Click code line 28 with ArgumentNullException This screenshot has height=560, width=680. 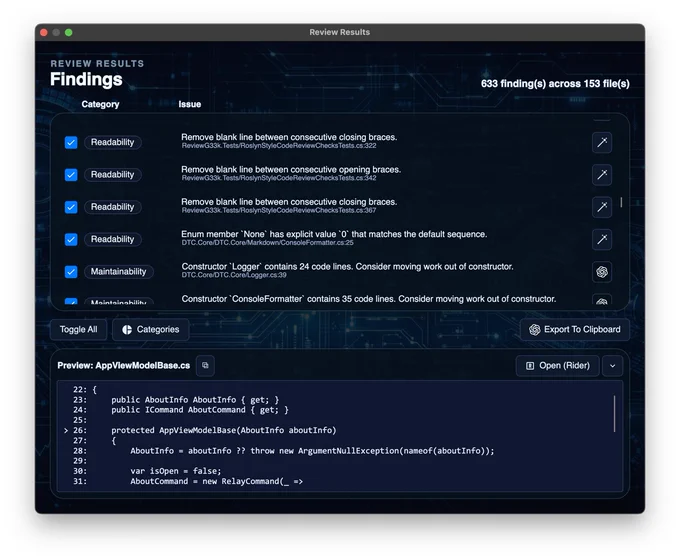click(312, 451)
